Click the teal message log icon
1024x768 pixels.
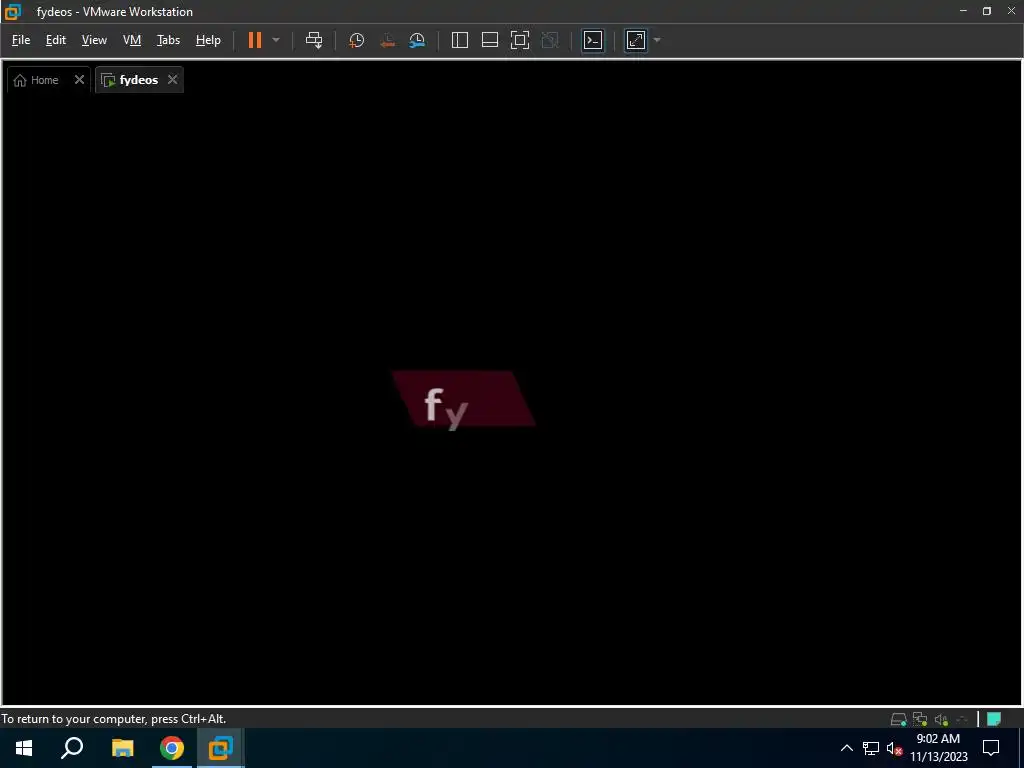point(994,720)
